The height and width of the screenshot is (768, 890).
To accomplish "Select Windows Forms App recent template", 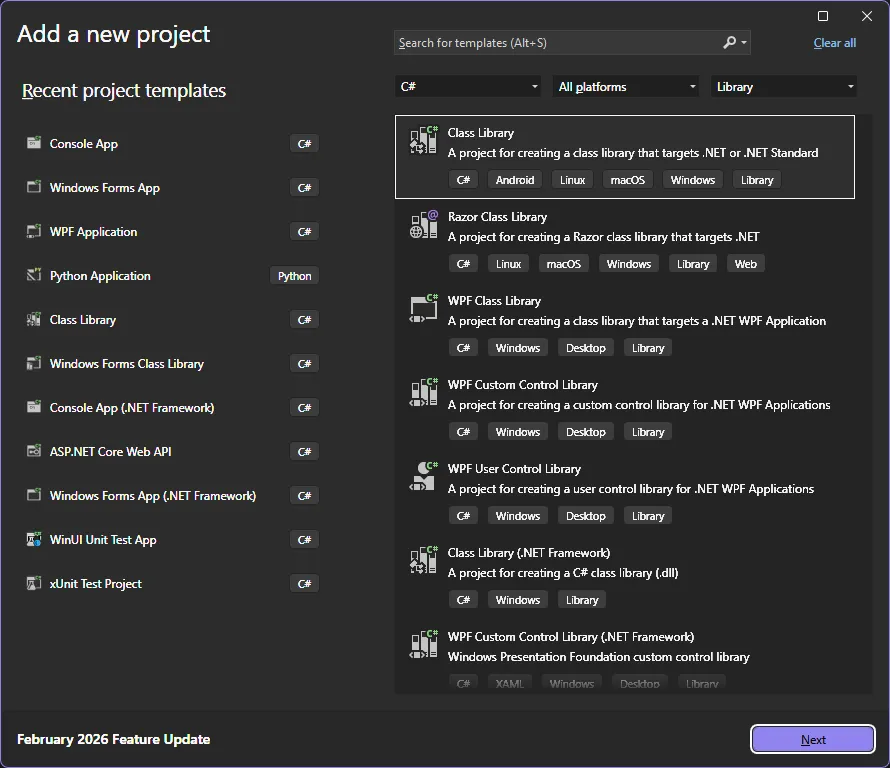I will pyautogui.click(x=173, y=188).
